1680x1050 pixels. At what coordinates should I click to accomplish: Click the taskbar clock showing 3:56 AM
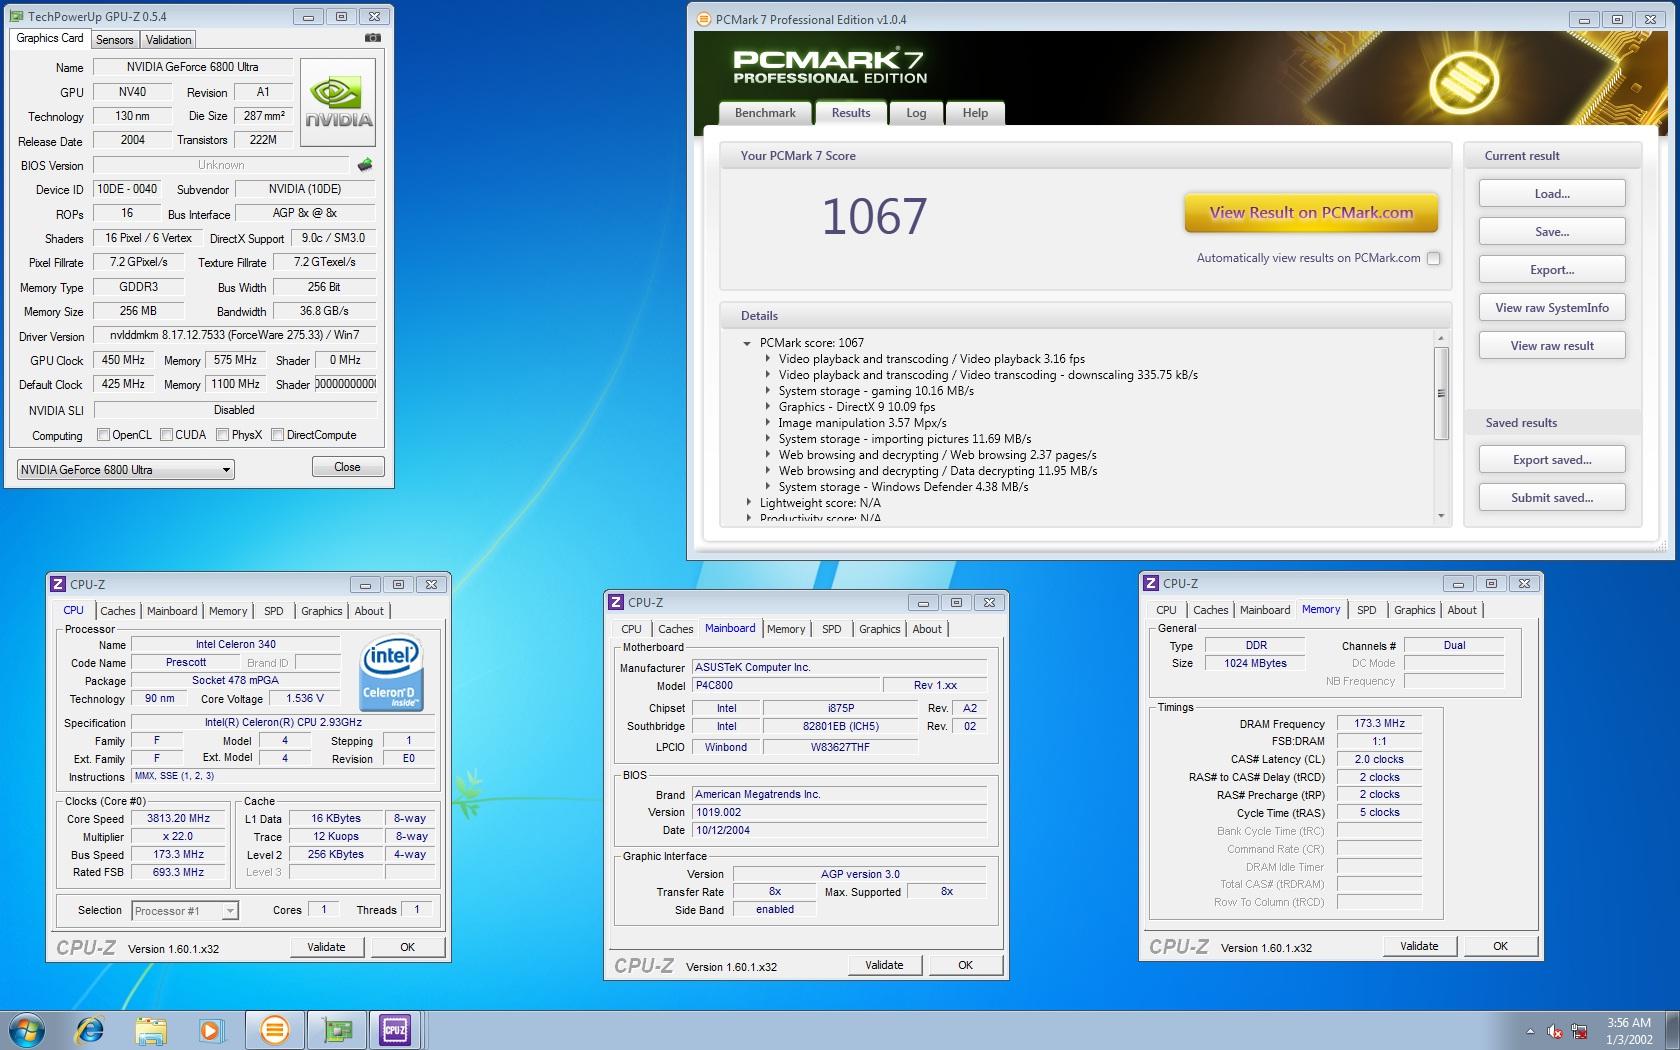(x=1629, y=1030)
